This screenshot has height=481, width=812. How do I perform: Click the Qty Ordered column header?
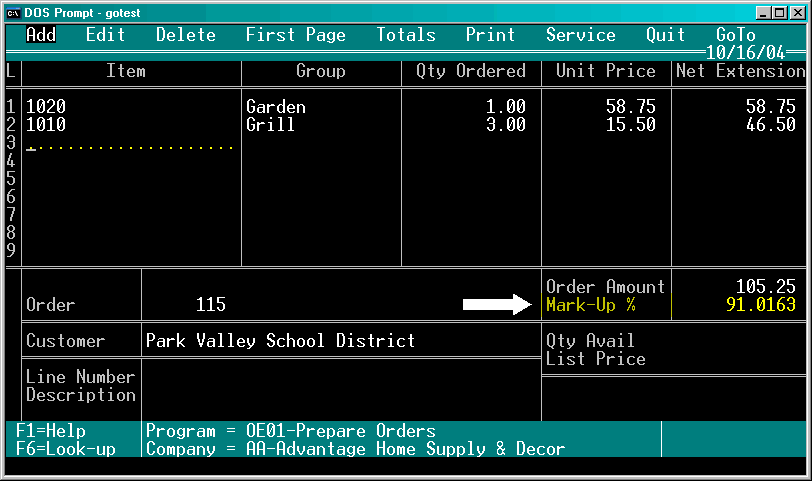click(x=471, y=70)
